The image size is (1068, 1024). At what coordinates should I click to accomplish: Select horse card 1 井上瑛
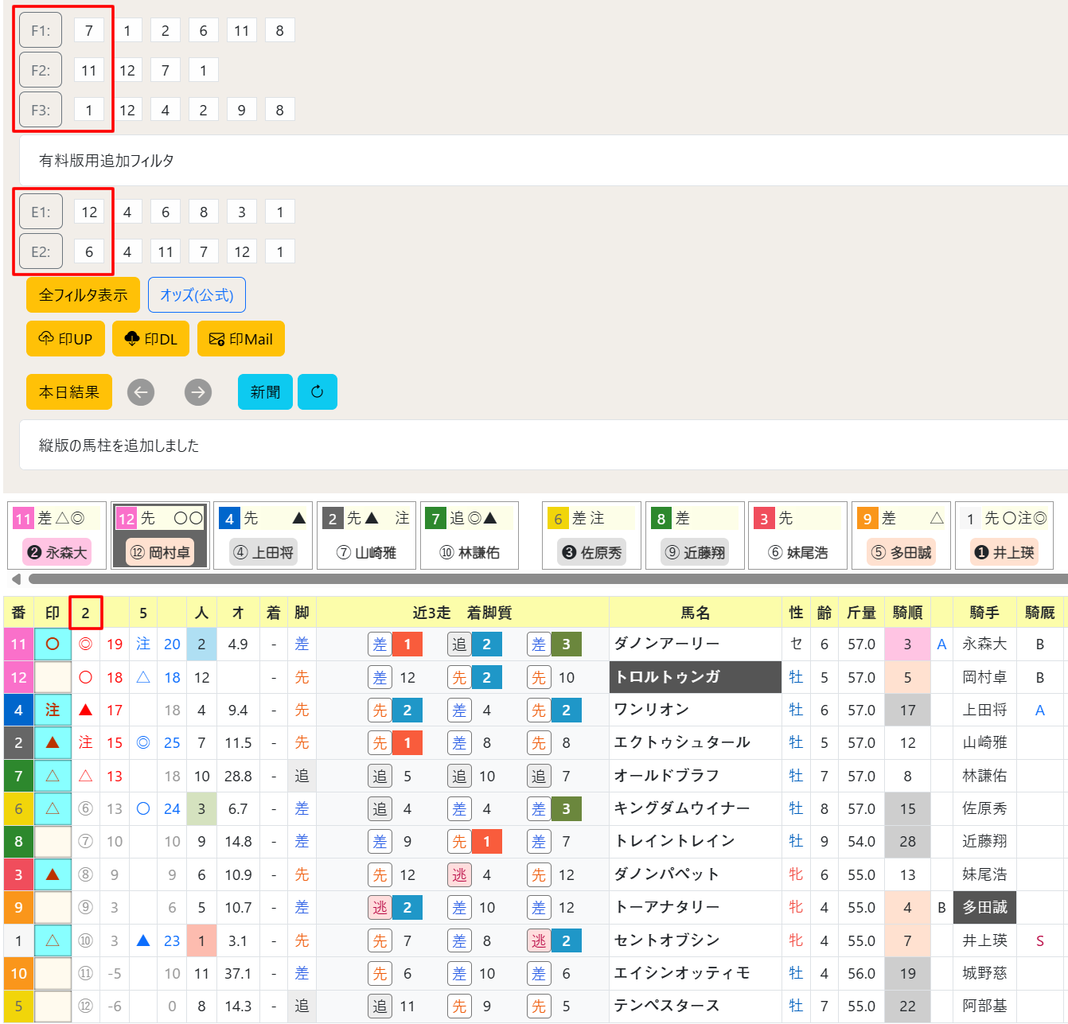tap(1005, 536)
